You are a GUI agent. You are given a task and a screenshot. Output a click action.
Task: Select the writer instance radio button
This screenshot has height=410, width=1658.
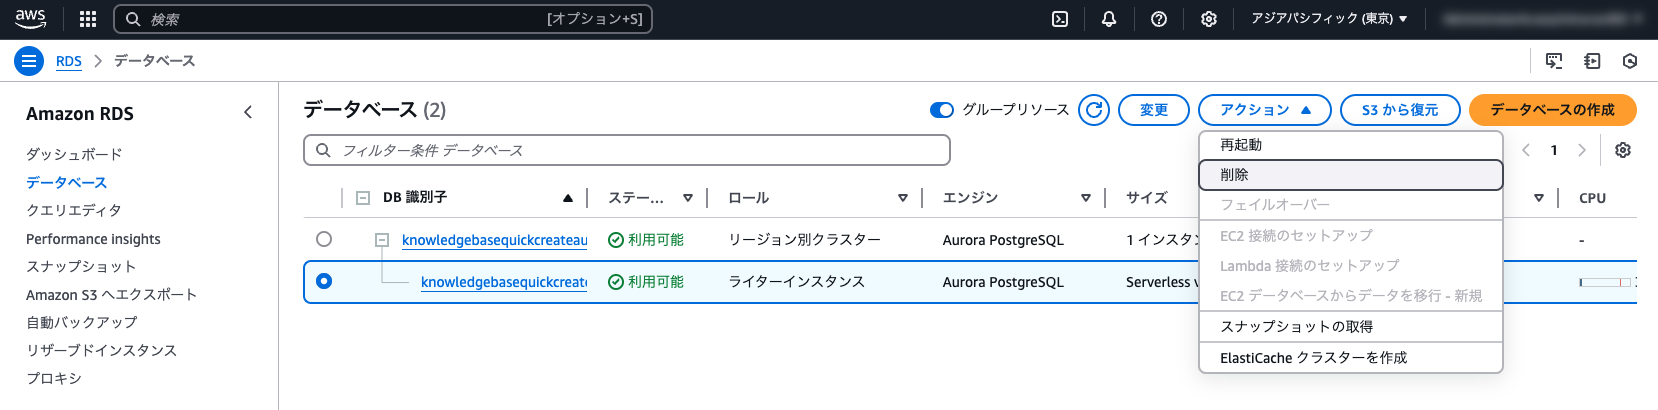[x=323, y=281]
